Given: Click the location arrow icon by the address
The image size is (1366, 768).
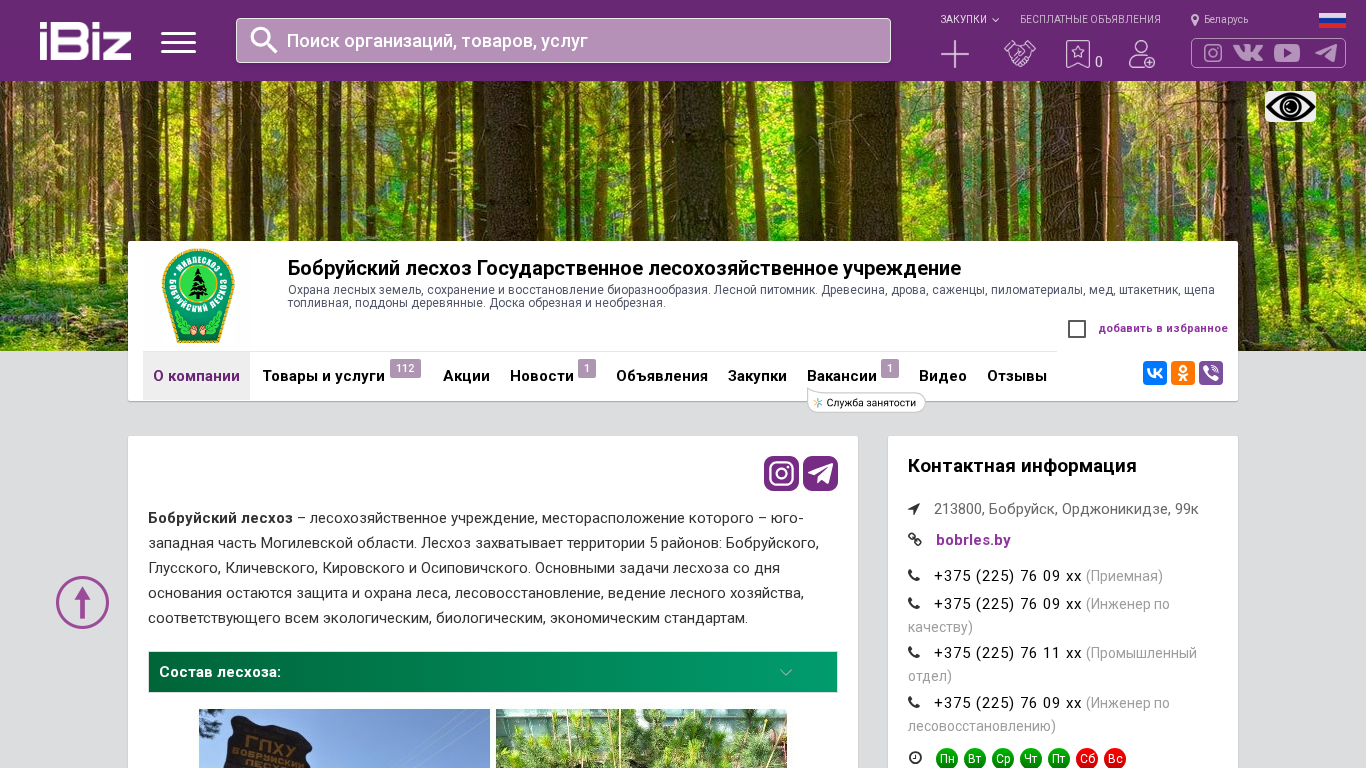Looking at the screenshot, I should [914, 509].
